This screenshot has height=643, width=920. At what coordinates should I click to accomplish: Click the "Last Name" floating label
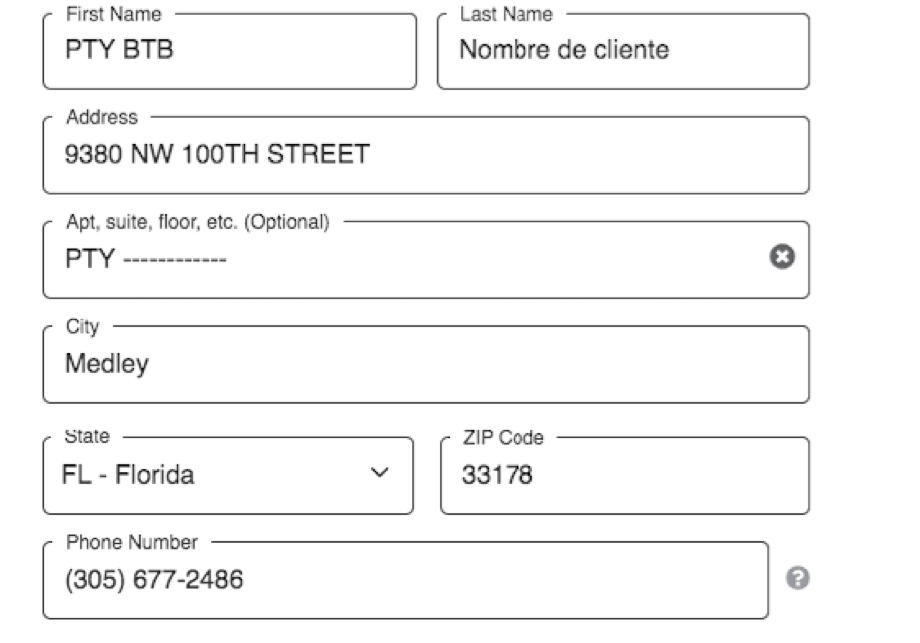point(506,14)
